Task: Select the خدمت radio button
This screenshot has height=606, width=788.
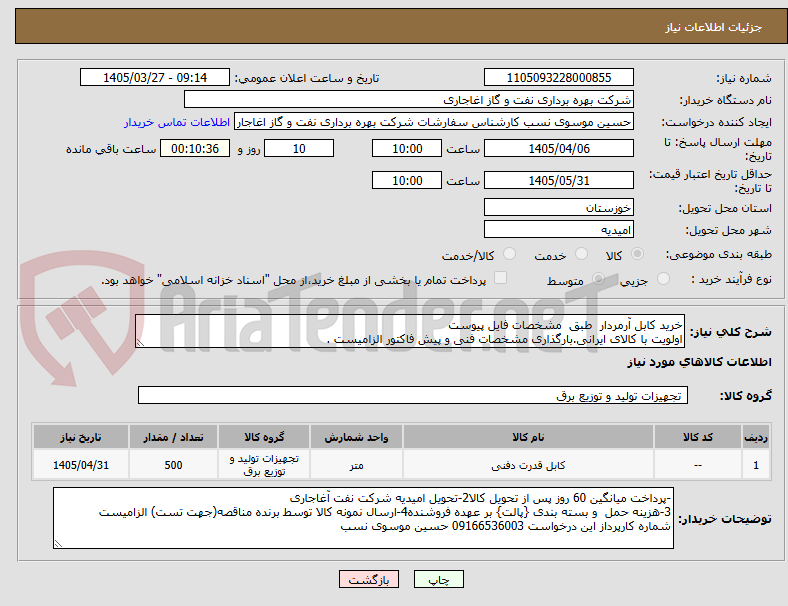Action: pyautogui.click(x=581, y=254)
